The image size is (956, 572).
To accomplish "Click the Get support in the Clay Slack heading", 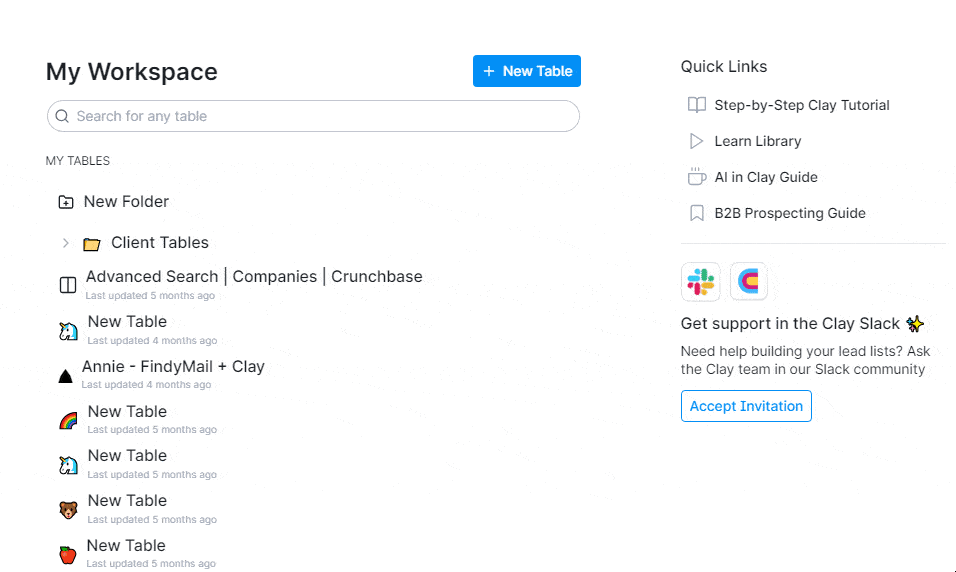I will click(790, 323).
